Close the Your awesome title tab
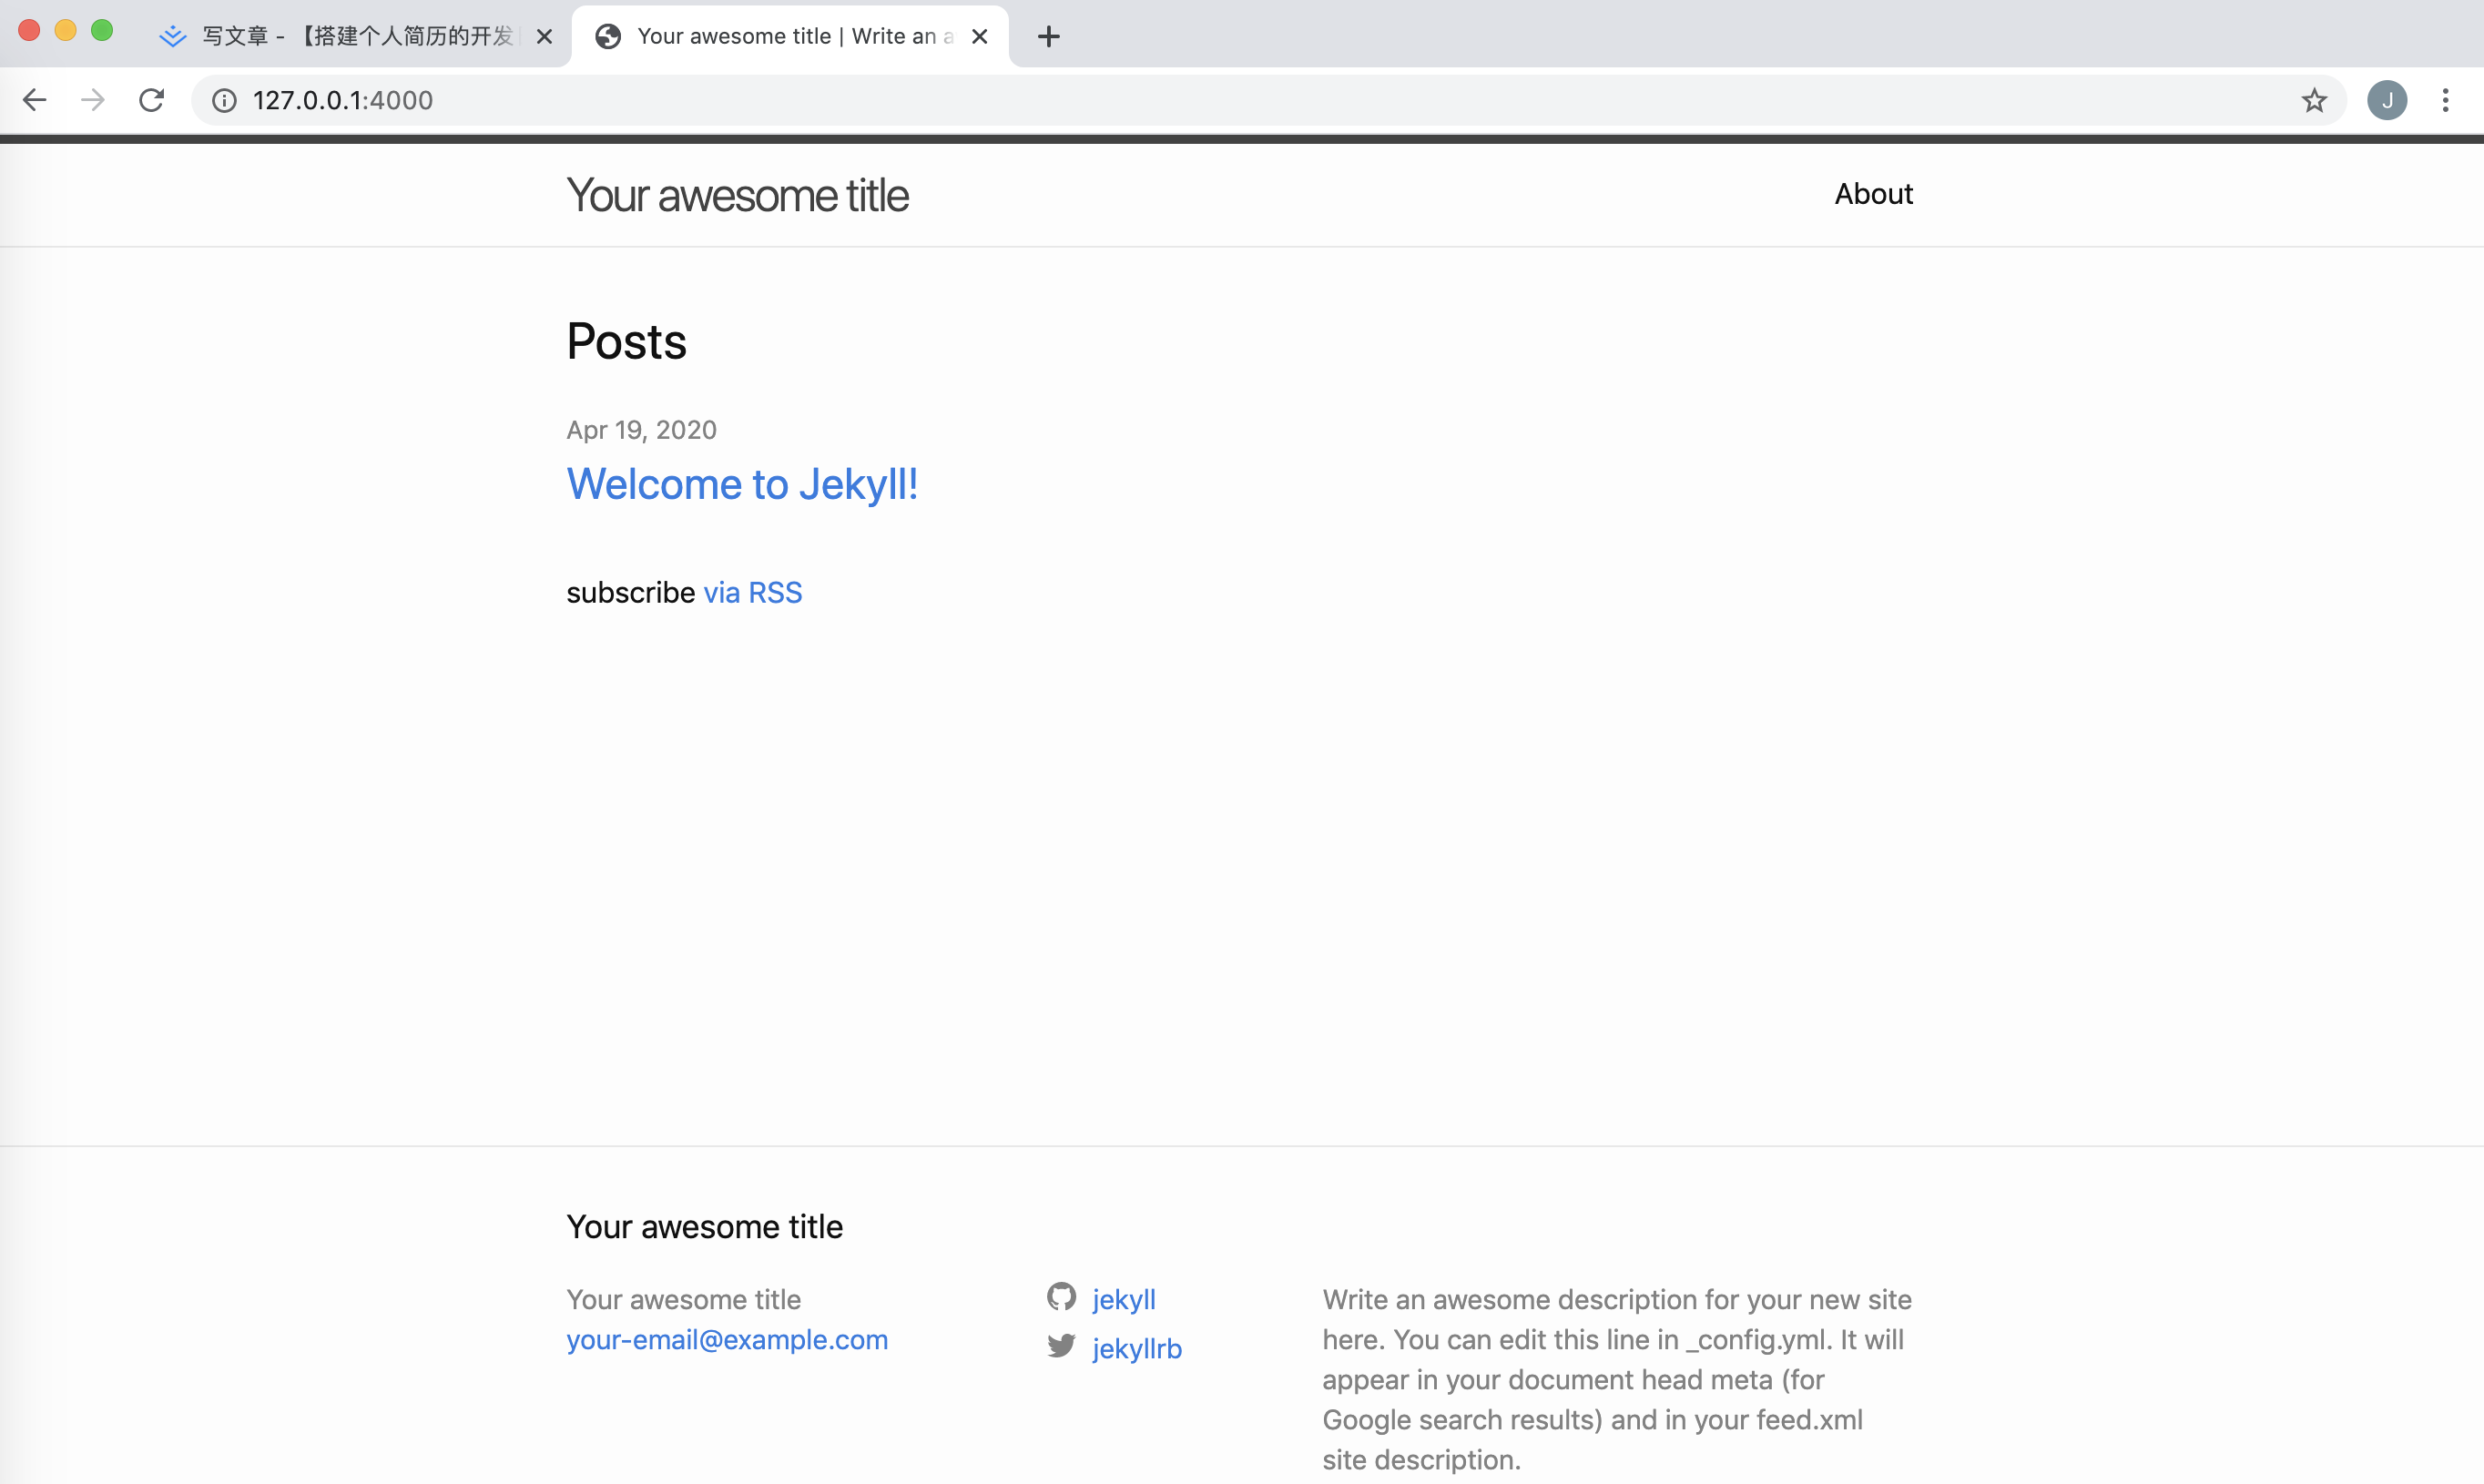This screenshot has width=2484, height=1484. pos(980,37)
